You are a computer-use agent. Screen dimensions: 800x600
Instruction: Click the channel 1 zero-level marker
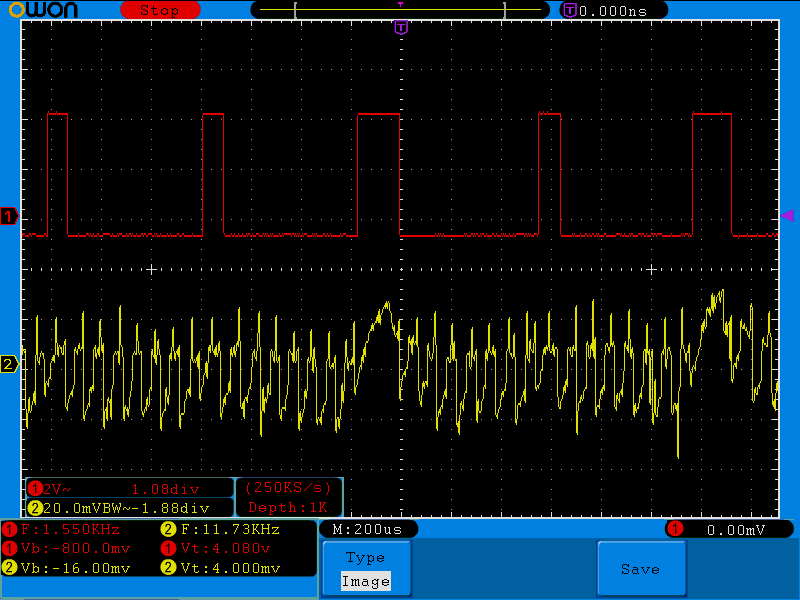(x=9, y=217)
